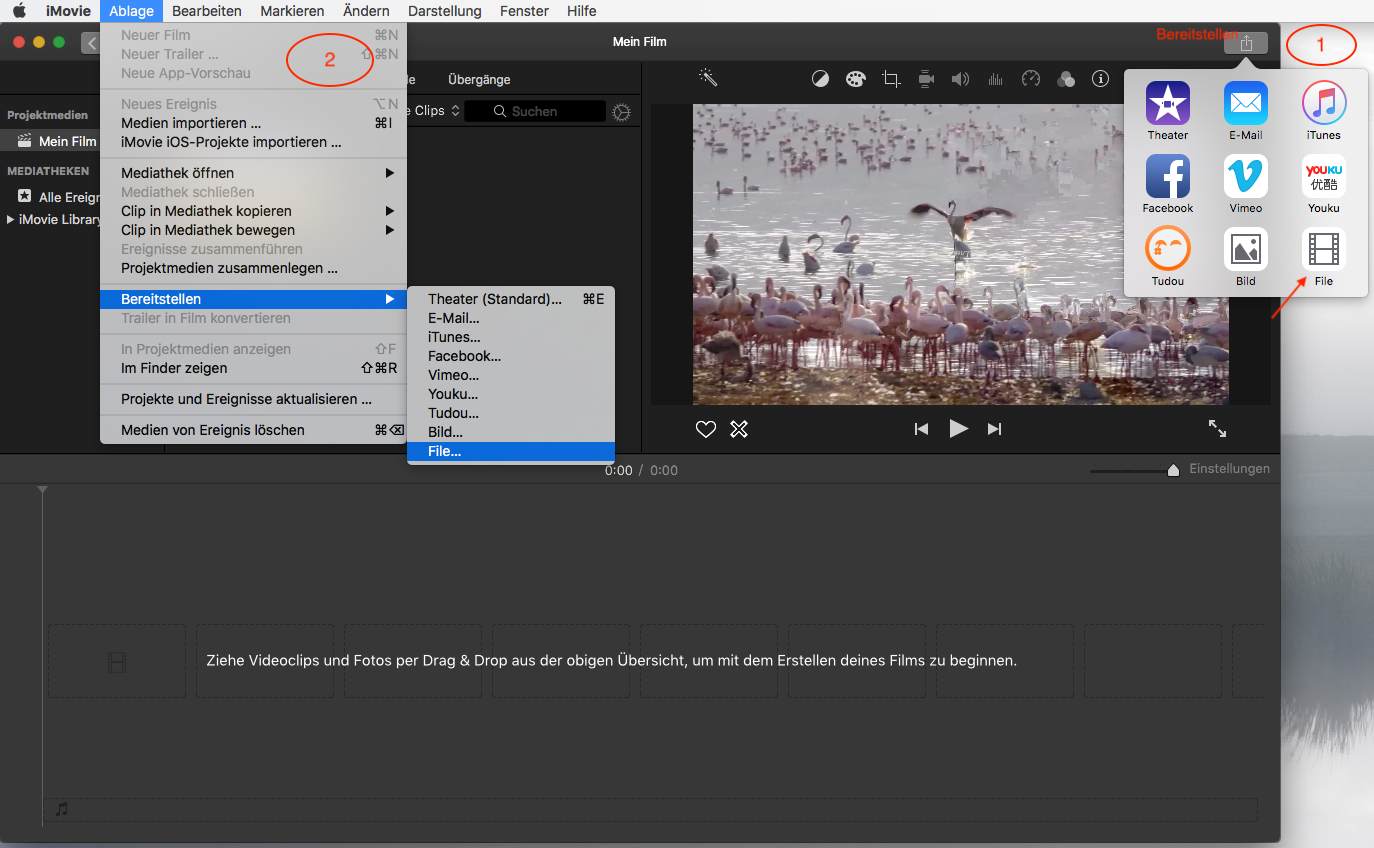The width and height of the screenshot is (1374, 848).
Task: Open the clip filter and audio effects tool
Action: pos(1066,79)
